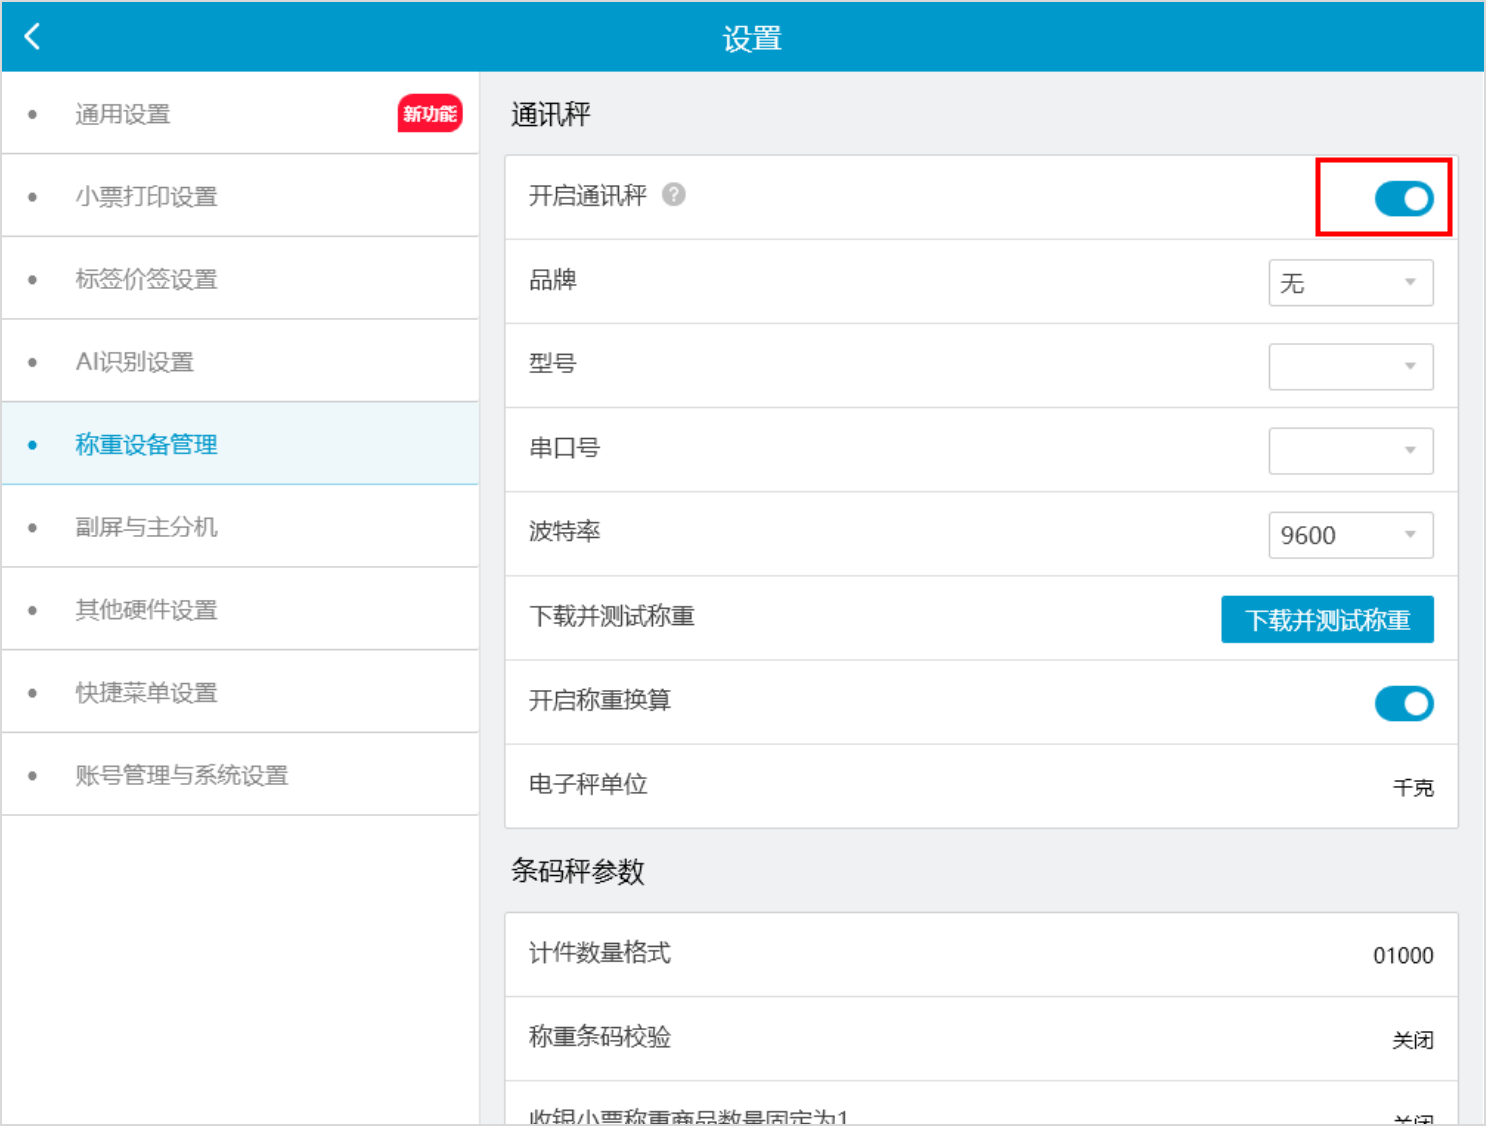This screenshot has width=1487, height=1127.
Task: Open the 串口号 dropdown
Action: click(x=1350, y=451)
